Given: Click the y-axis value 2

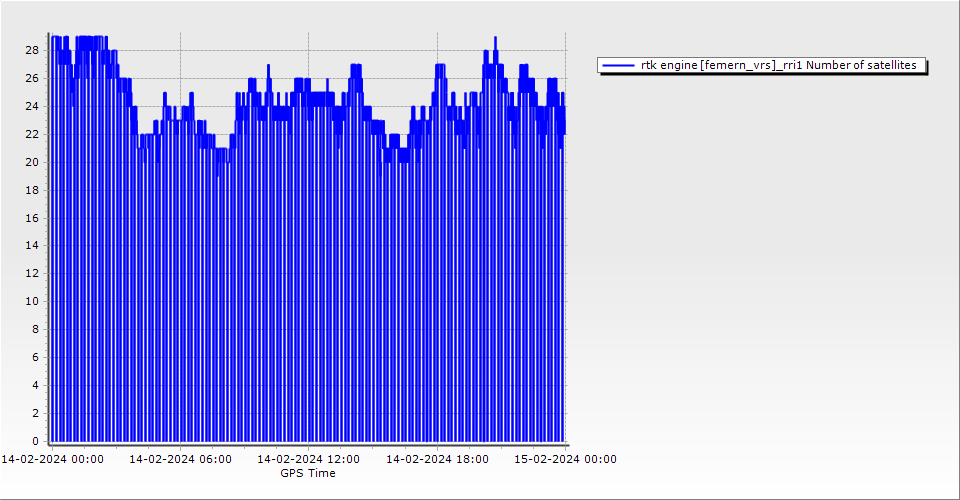Looking at the screenshot, I should pos(35,413).
